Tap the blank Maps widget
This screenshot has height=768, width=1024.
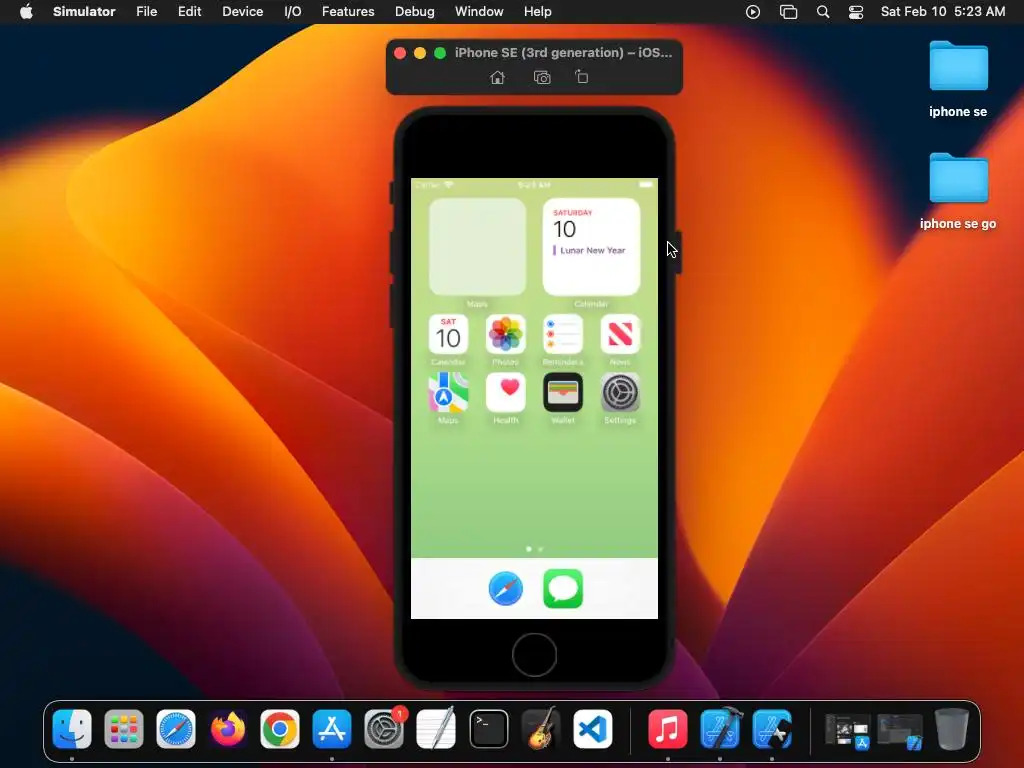tap(477, 247)
